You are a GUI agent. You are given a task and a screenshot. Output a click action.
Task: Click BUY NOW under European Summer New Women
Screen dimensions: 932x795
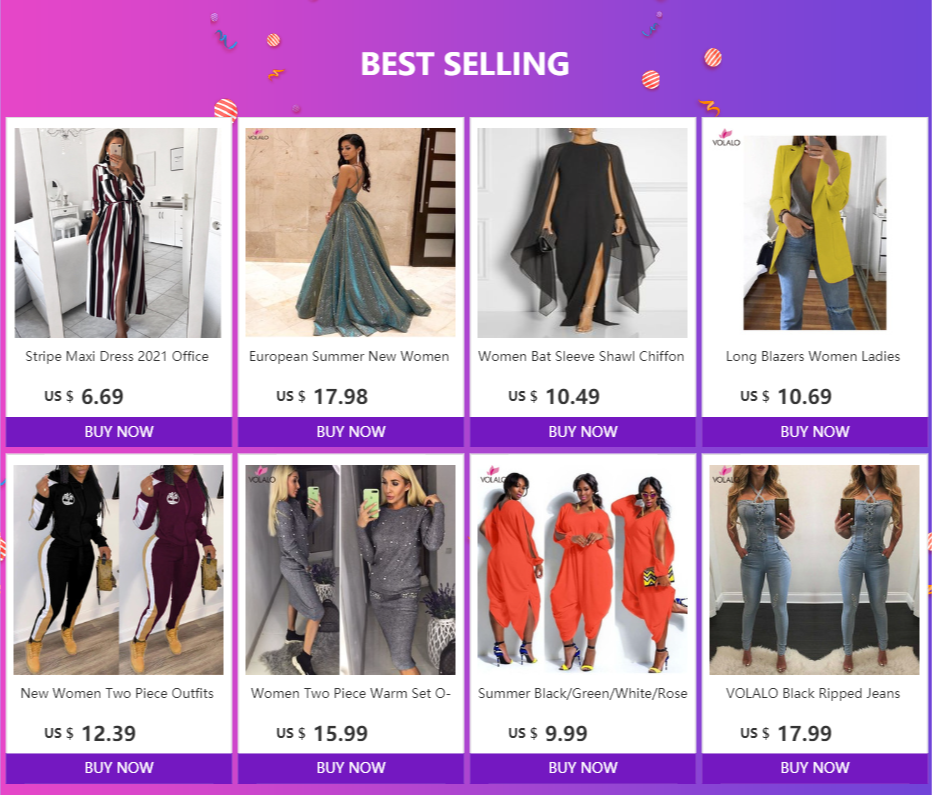351,431
